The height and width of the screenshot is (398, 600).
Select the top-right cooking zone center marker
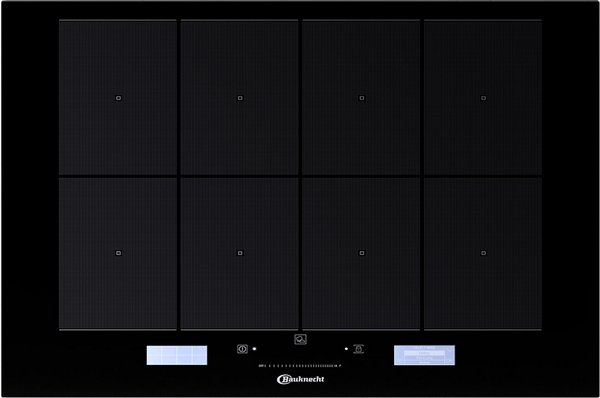[483, 98]
